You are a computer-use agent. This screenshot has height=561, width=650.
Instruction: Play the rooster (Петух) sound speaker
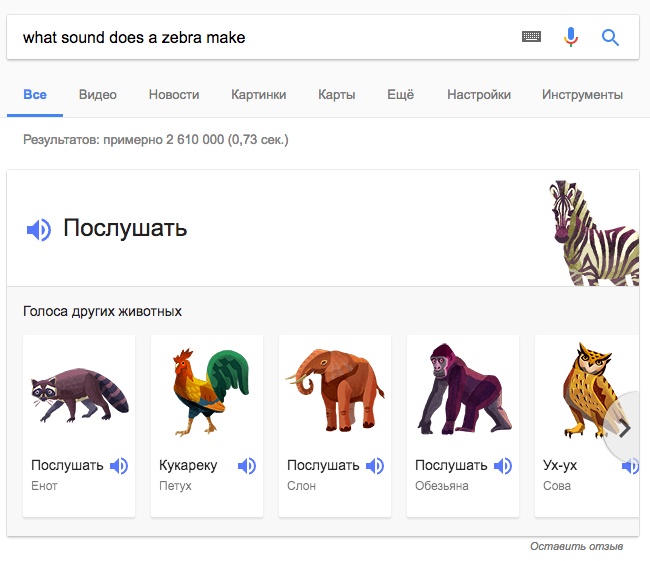point(247,466)
